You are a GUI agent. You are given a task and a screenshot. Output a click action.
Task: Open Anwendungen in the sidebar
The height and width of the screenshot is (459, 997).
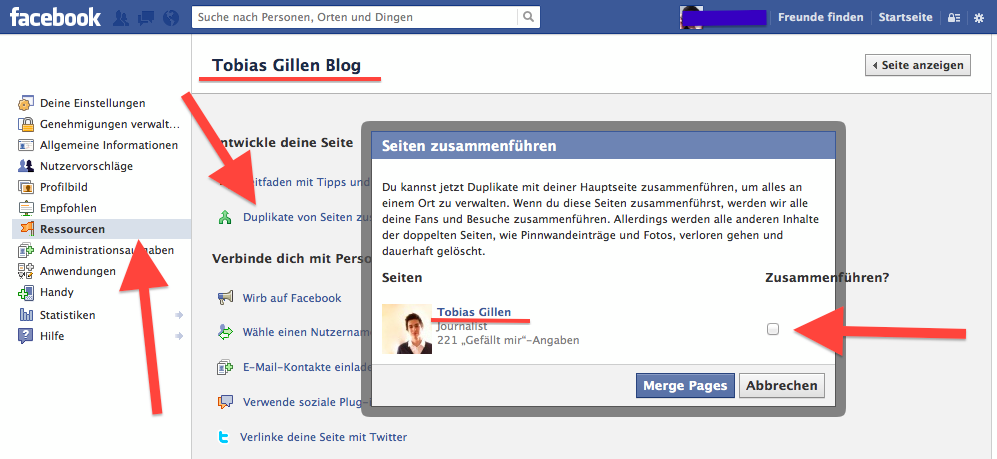tap(78, 271)
